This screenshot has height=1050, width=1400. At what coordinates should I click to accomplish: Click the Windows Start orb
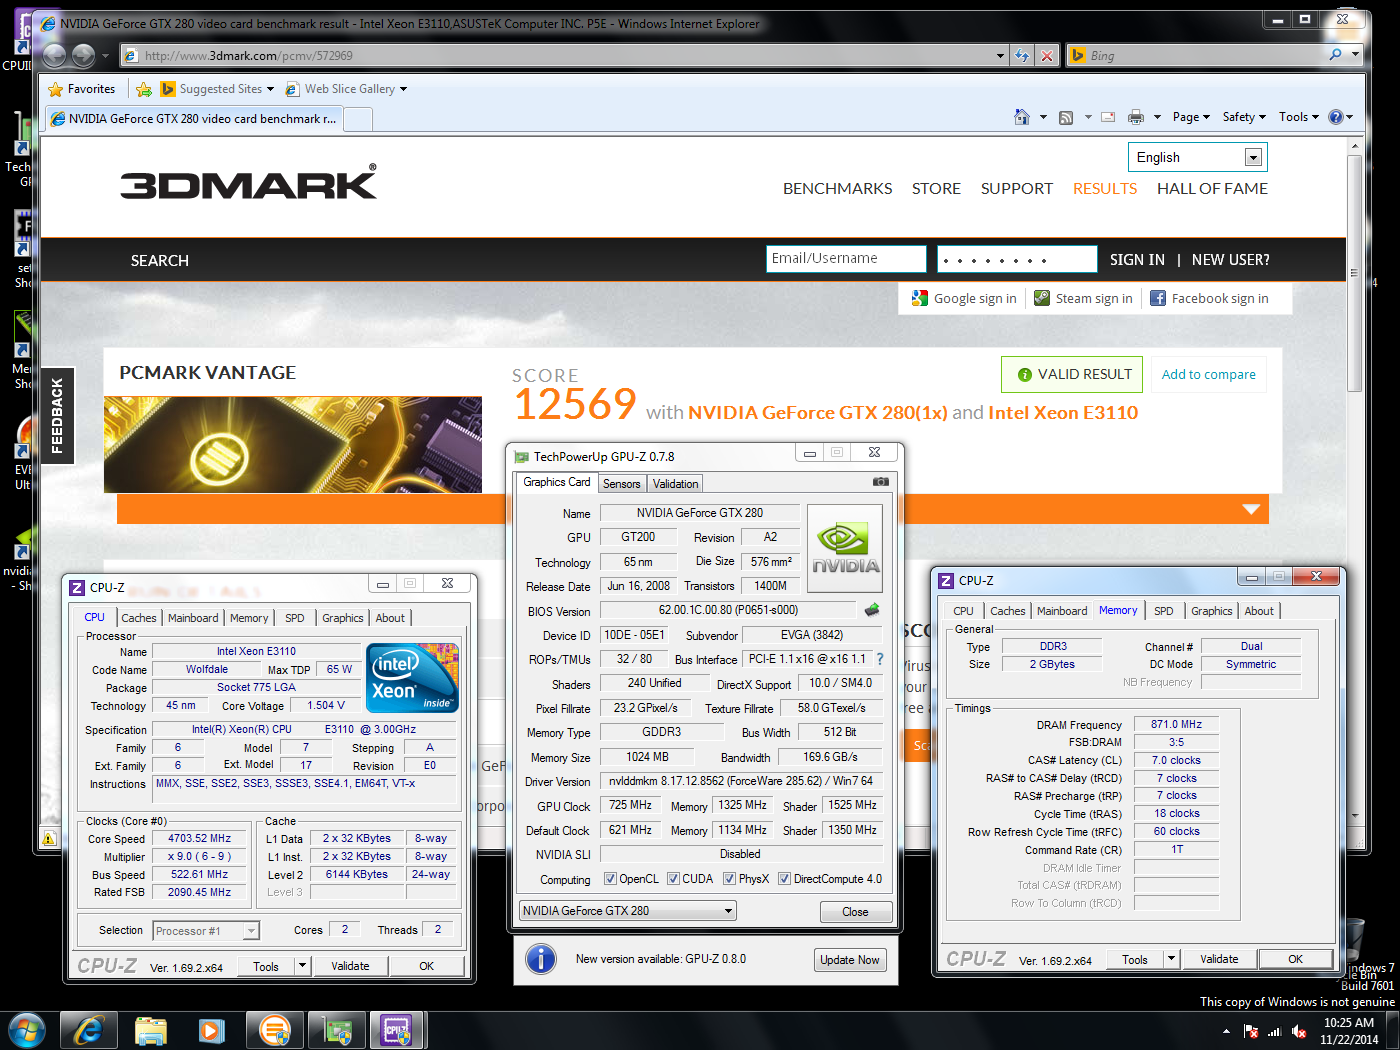(x=27, y=1030)
